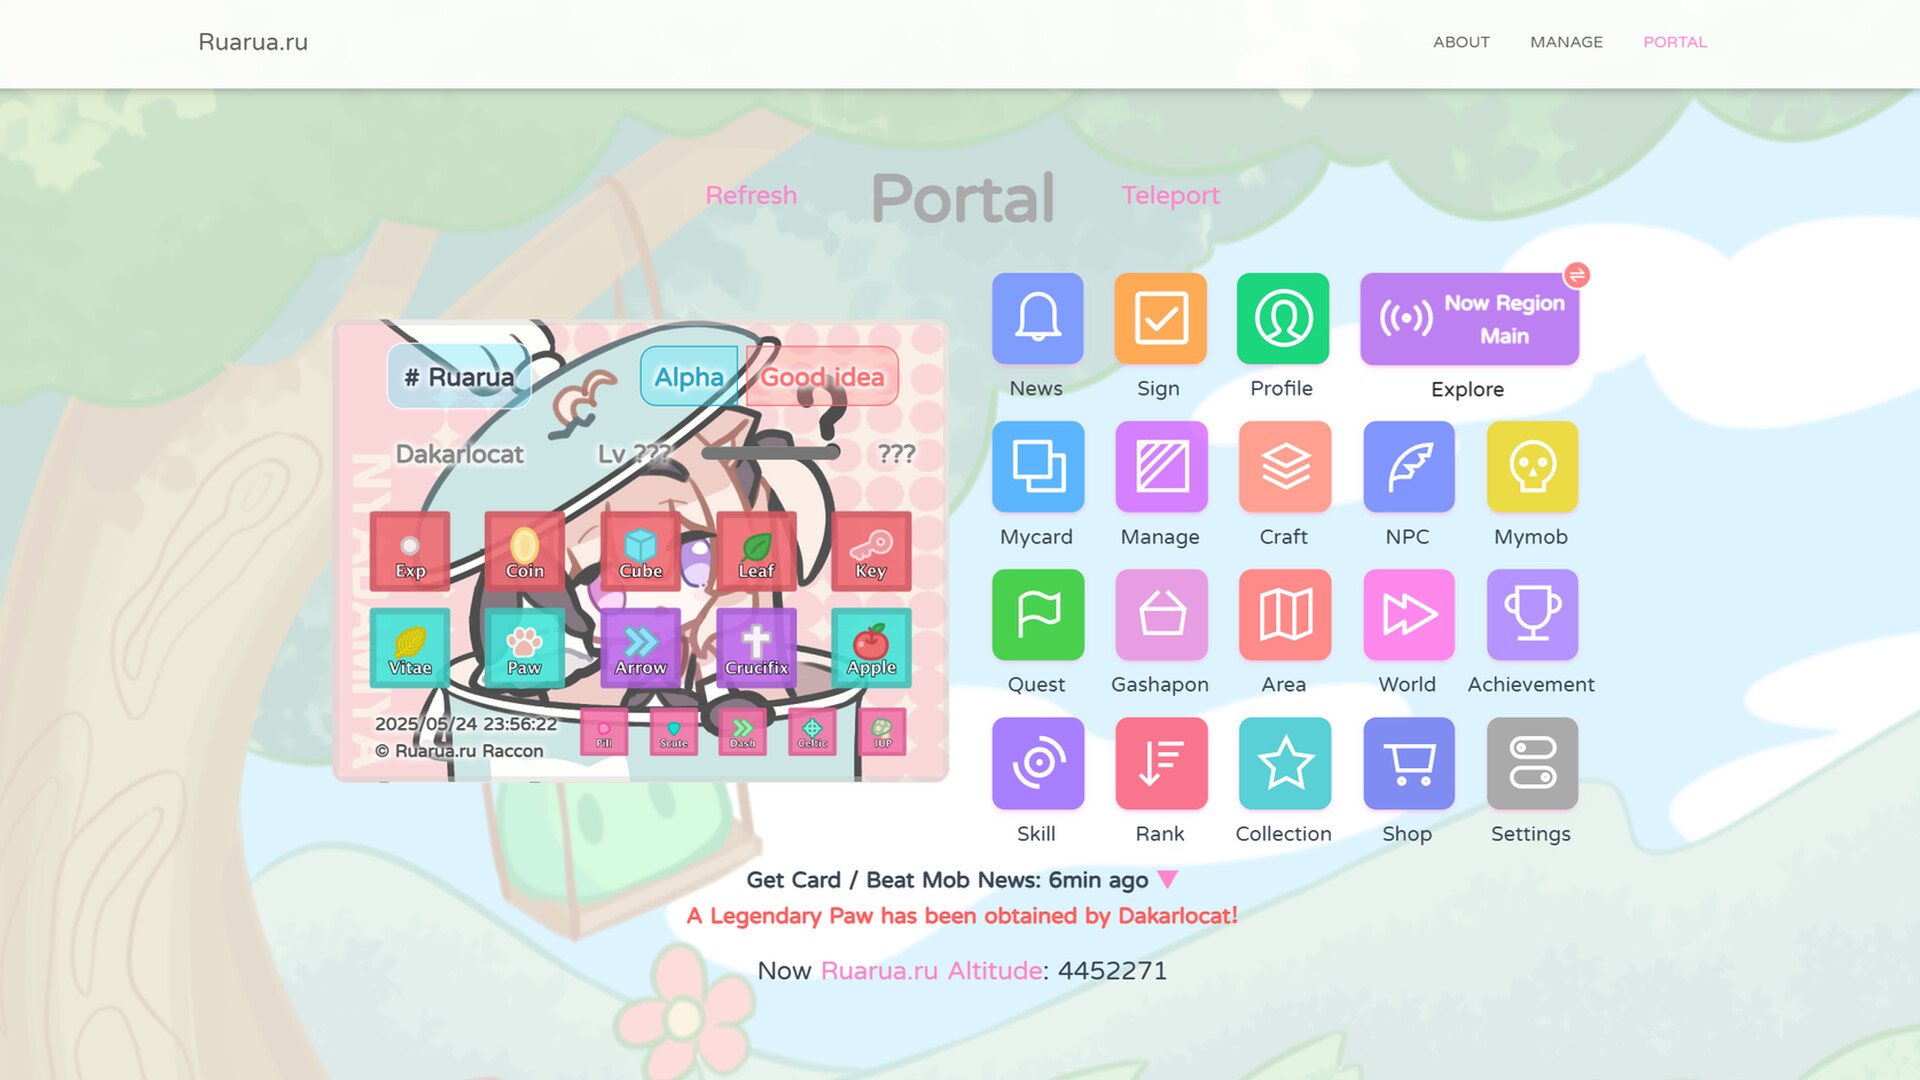The height and width of the screenshot is (1080, 1920).
Task: Toggle the Good idea badge
Action: (x=822, y=377)
